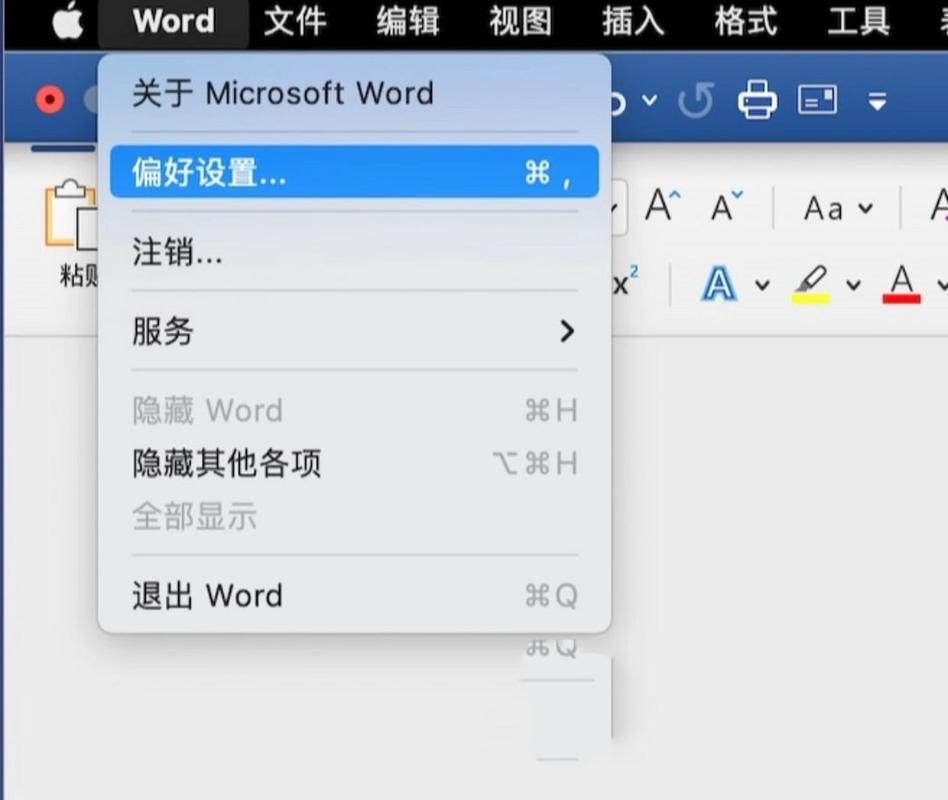Open the highlight color dropdown arrow
948x800 pixels.
(x=853, y=284)
